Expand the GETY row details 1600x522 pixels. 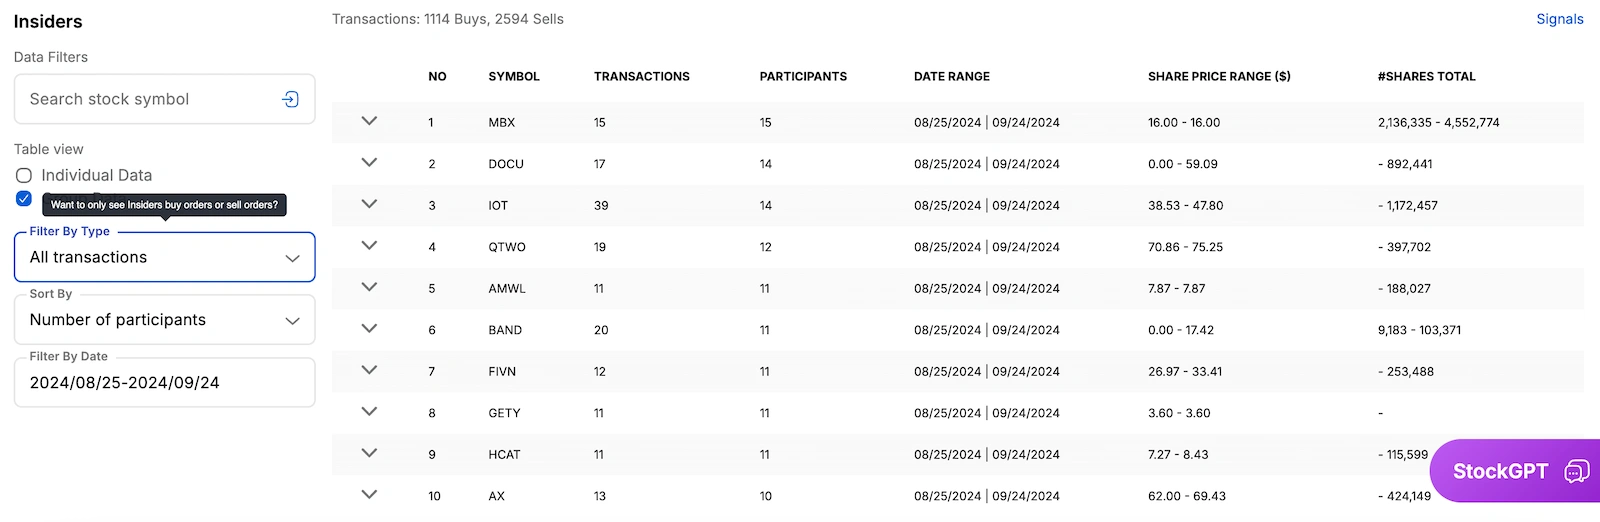tap(369, 411)
